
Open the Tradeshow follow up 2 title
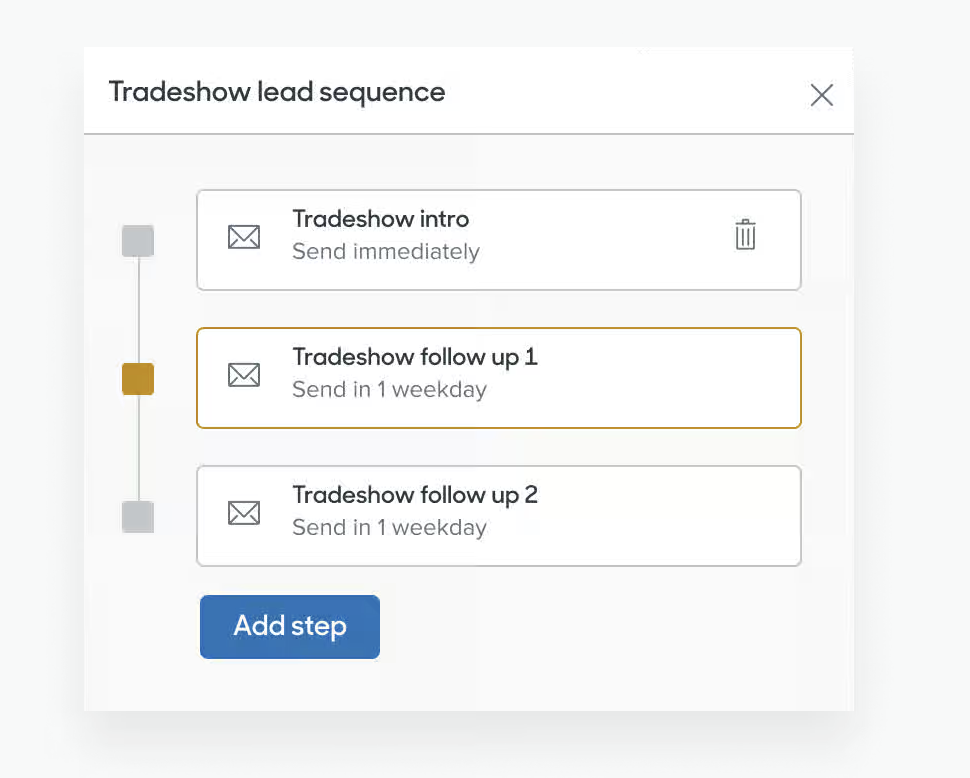pyautogui.click(x=414, y=495)
